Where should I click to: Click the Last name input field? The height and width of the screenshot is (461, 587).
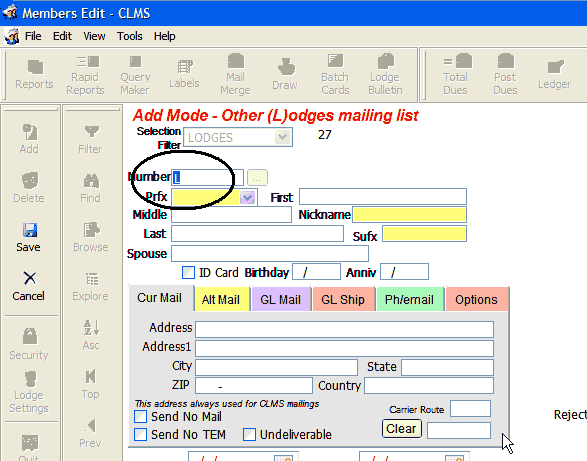click(x=258, y=233)
